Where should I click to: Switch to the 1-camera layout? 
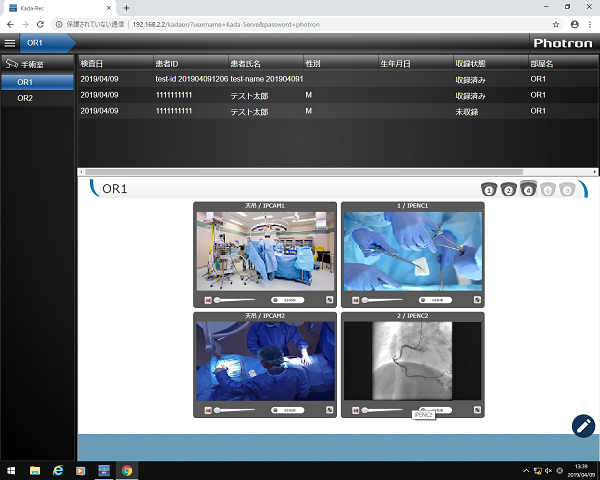coord(489,190)
